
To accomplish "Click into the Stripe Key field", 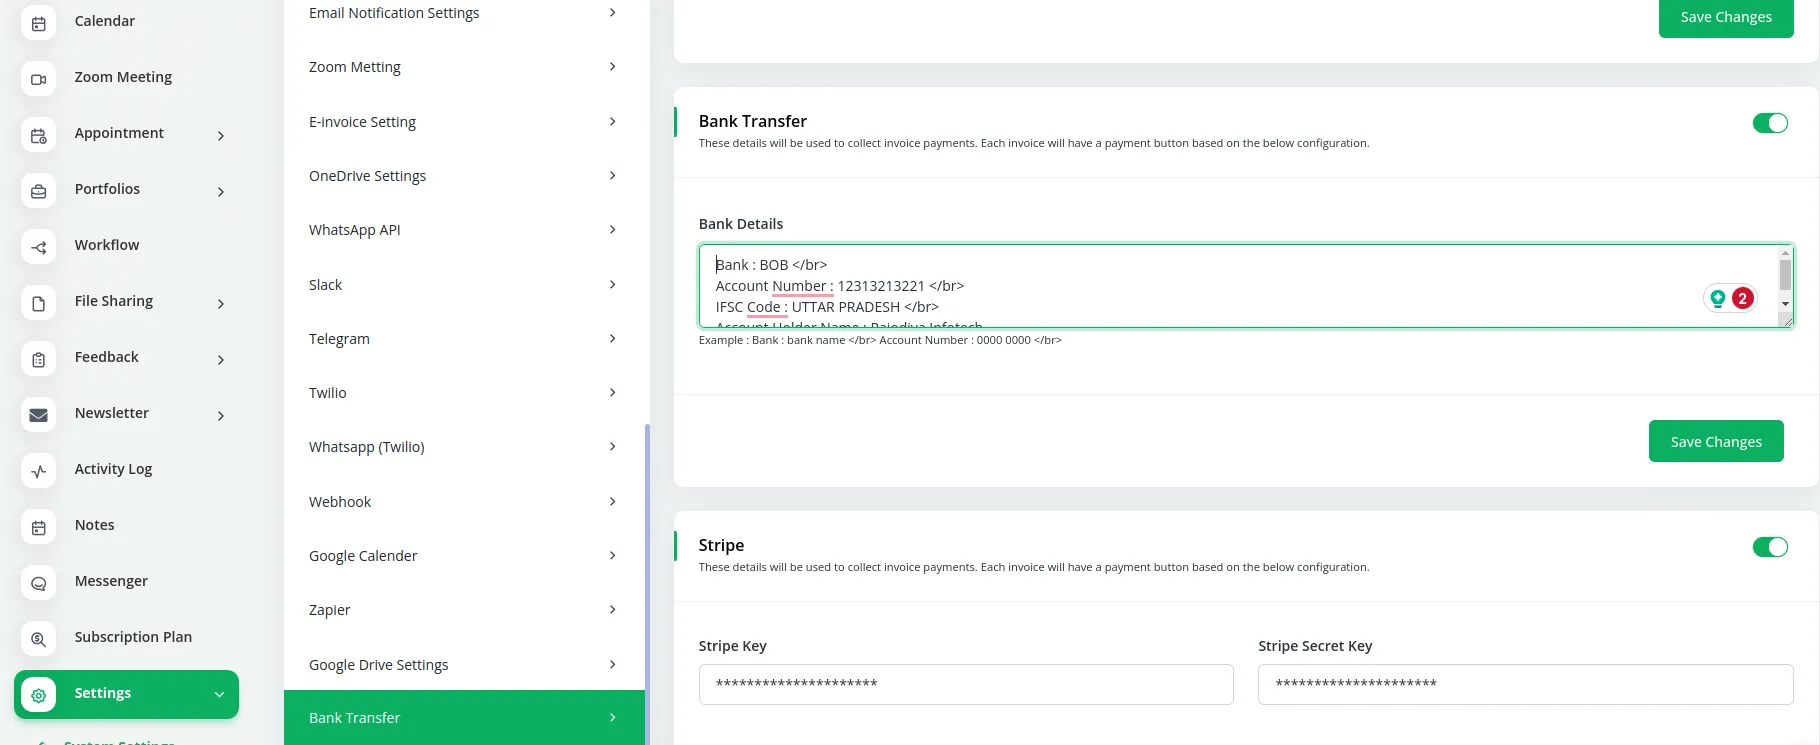I will tap(965, 685).
